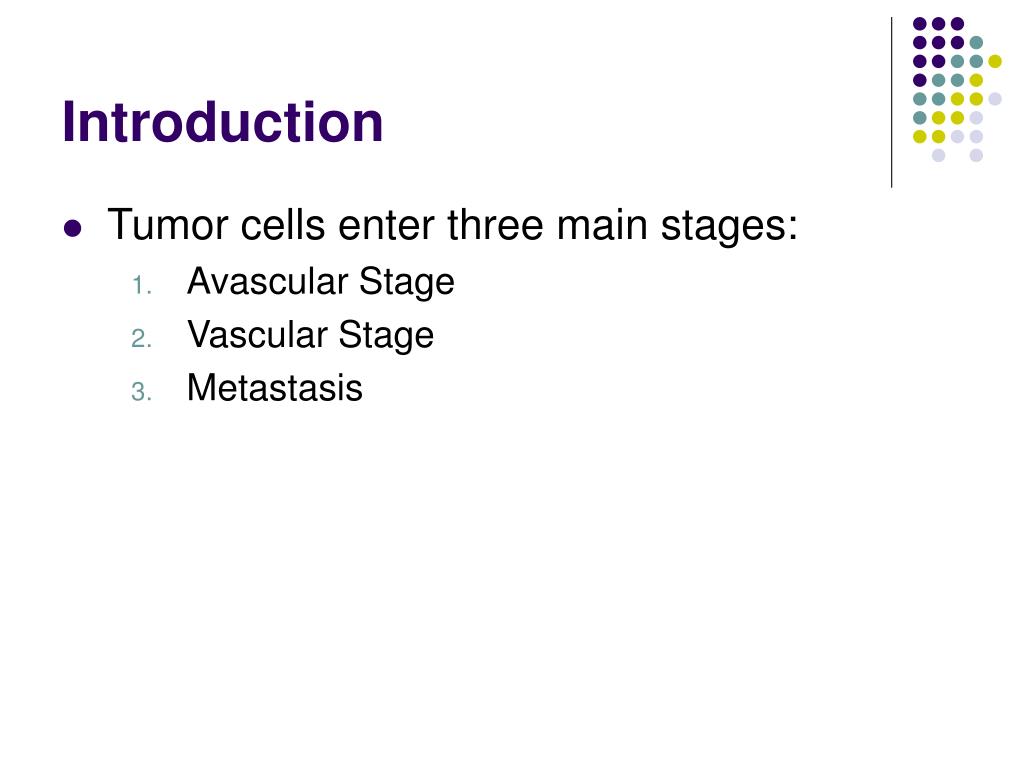The width and height of the screenshot is (1024, 768).
Task: Click the bottom-left lavender dot of the grid
Action: point(938,155)
